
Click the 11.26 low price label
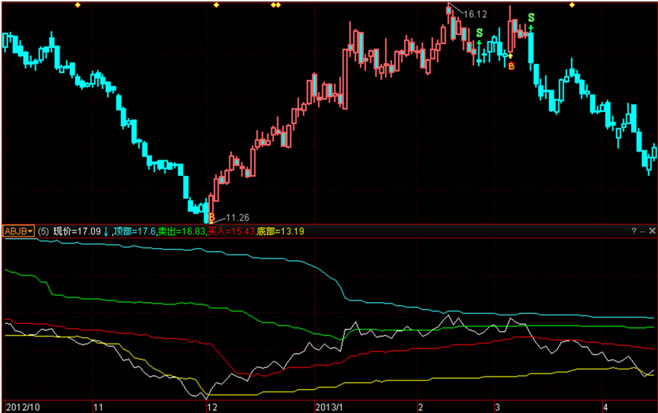(238, 217)
